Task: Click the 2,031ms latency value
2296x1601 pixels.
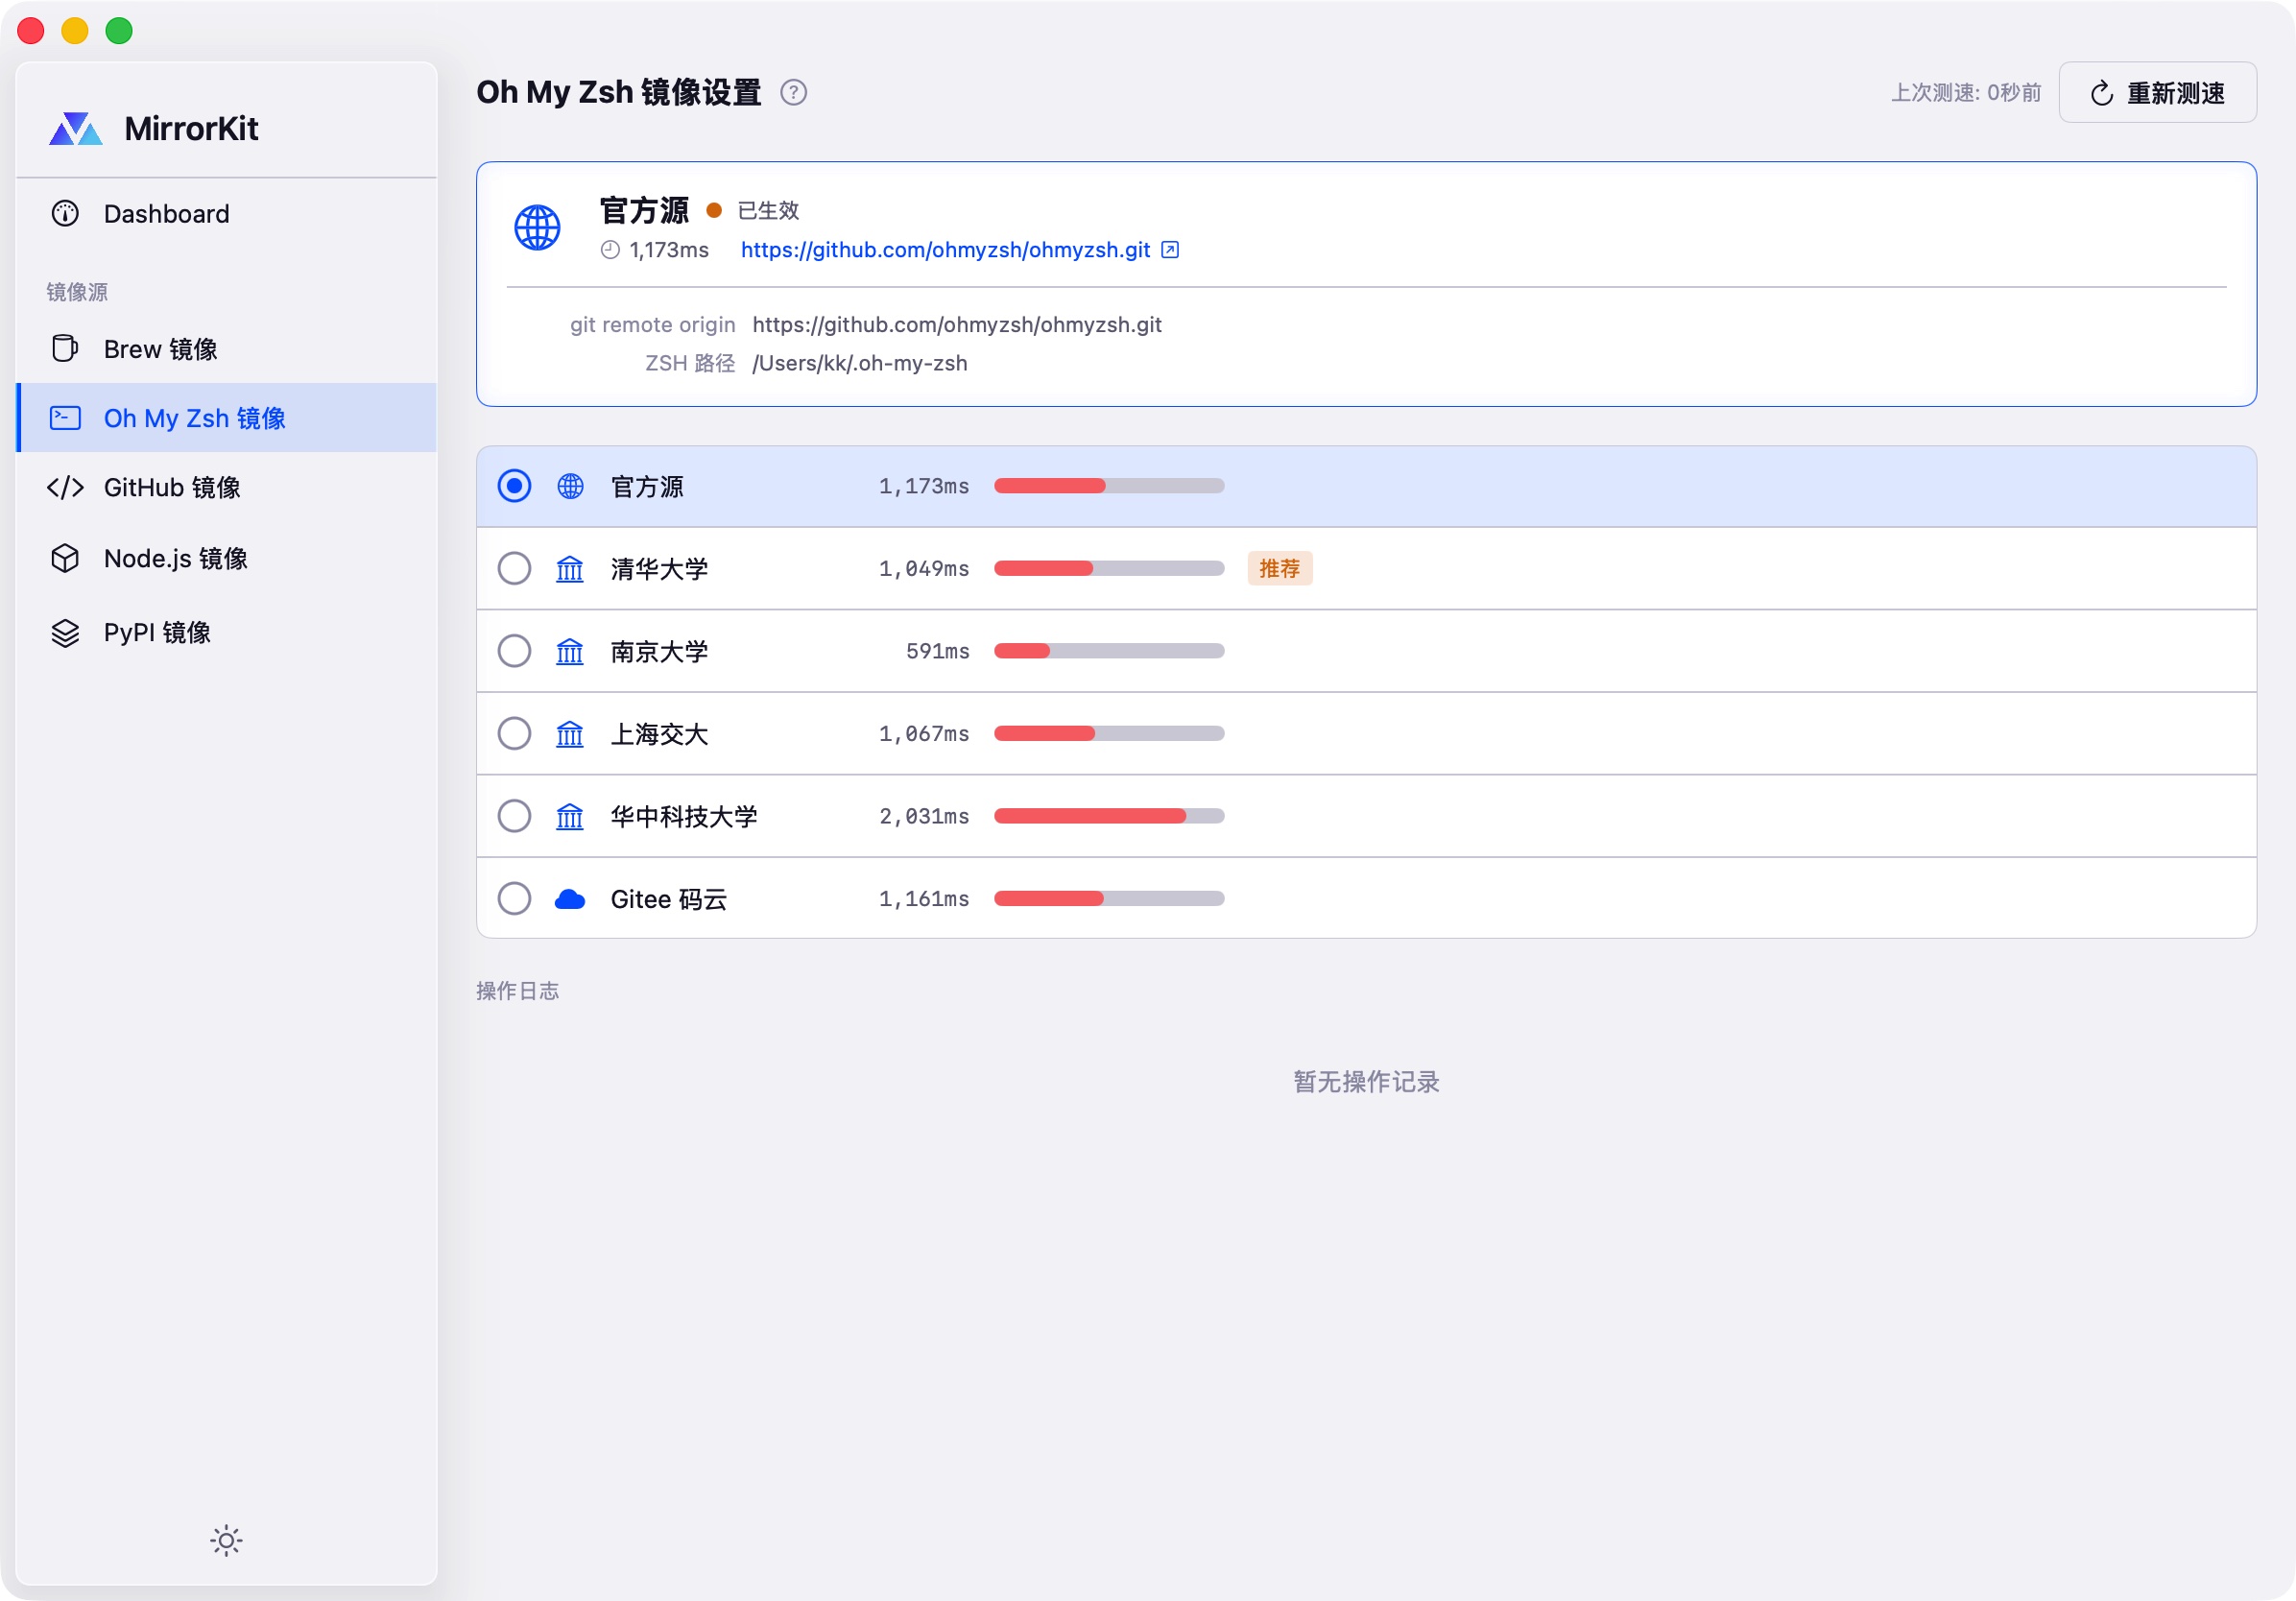Action: [924, 817]
